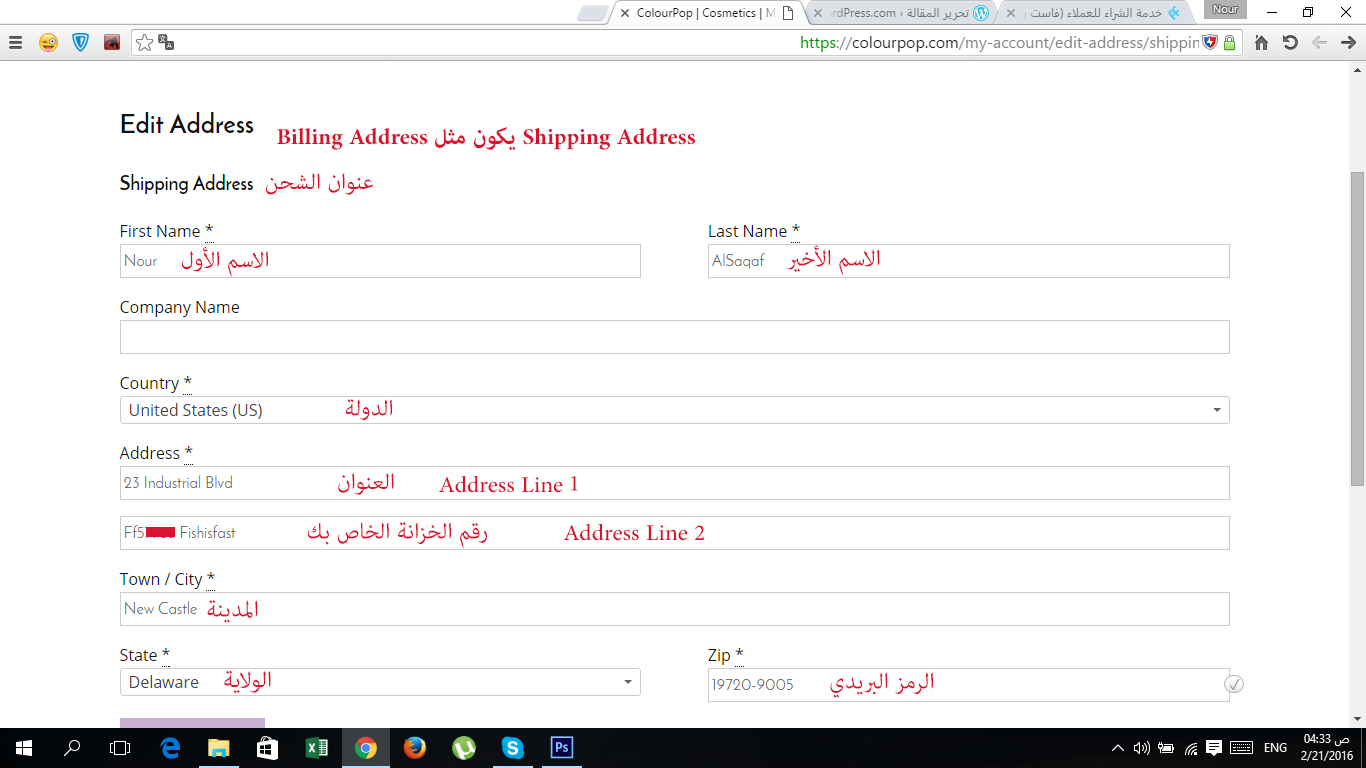Click the translate icon in address bar
Image resolution: width=1366 pixels, height=768 pixels.
[166, 43]
